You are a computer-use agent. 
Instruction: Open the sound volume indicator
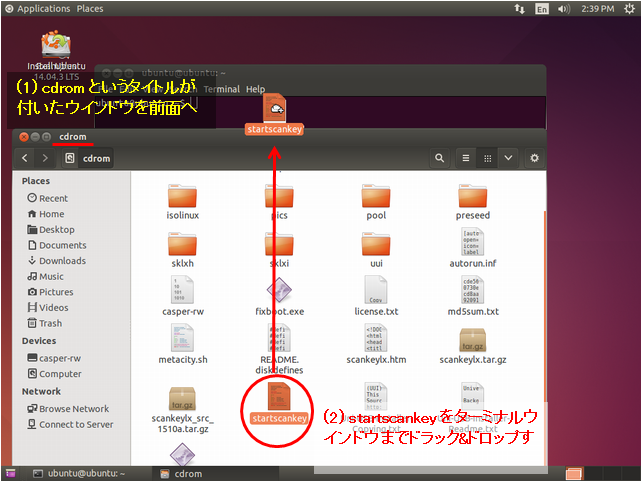(x=564, y=9)
